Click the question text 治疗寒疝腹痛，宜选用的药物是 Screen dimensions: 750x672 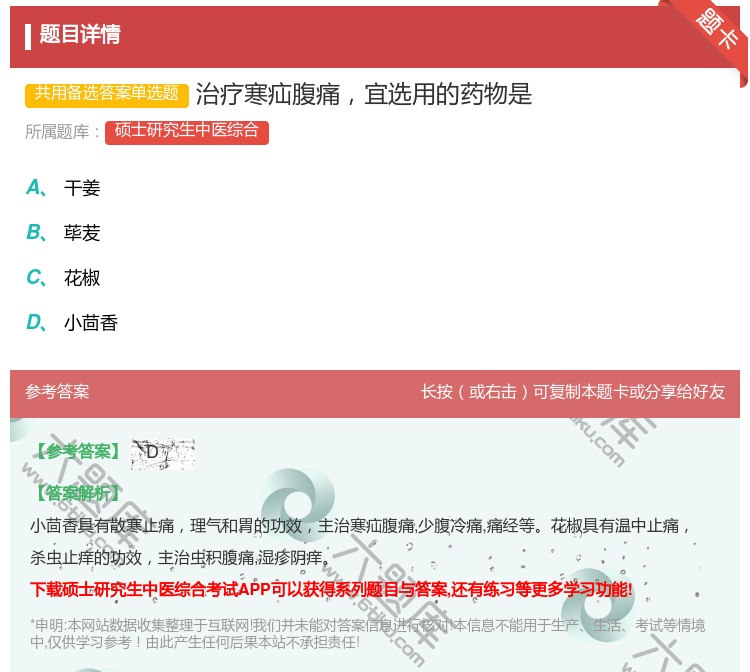pos(364,94)
